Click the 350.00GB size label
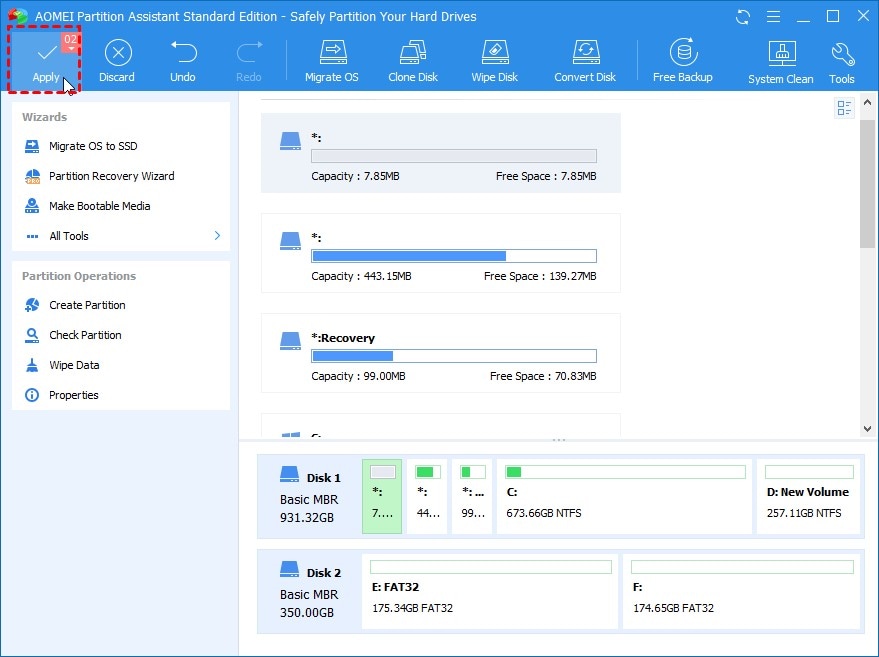The height and width of the screenshot is (657, 879). 307,613
